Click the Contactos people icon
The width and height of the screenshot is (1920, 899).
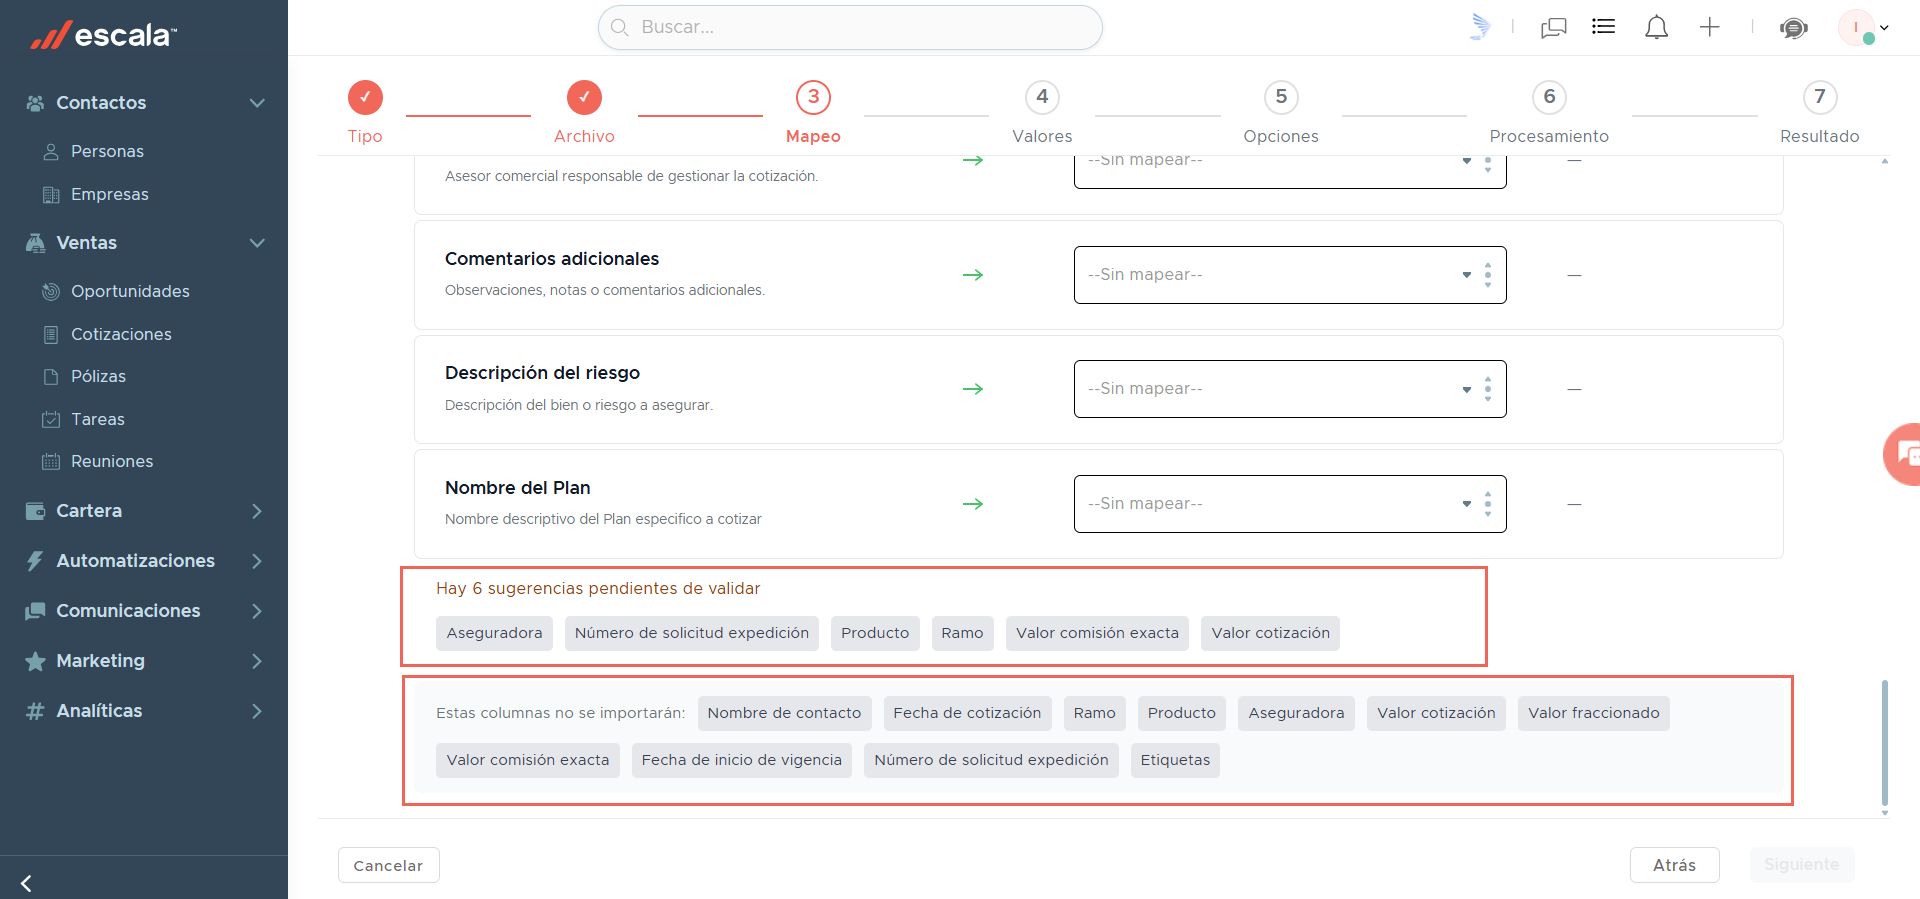click(x=35, y=103)
